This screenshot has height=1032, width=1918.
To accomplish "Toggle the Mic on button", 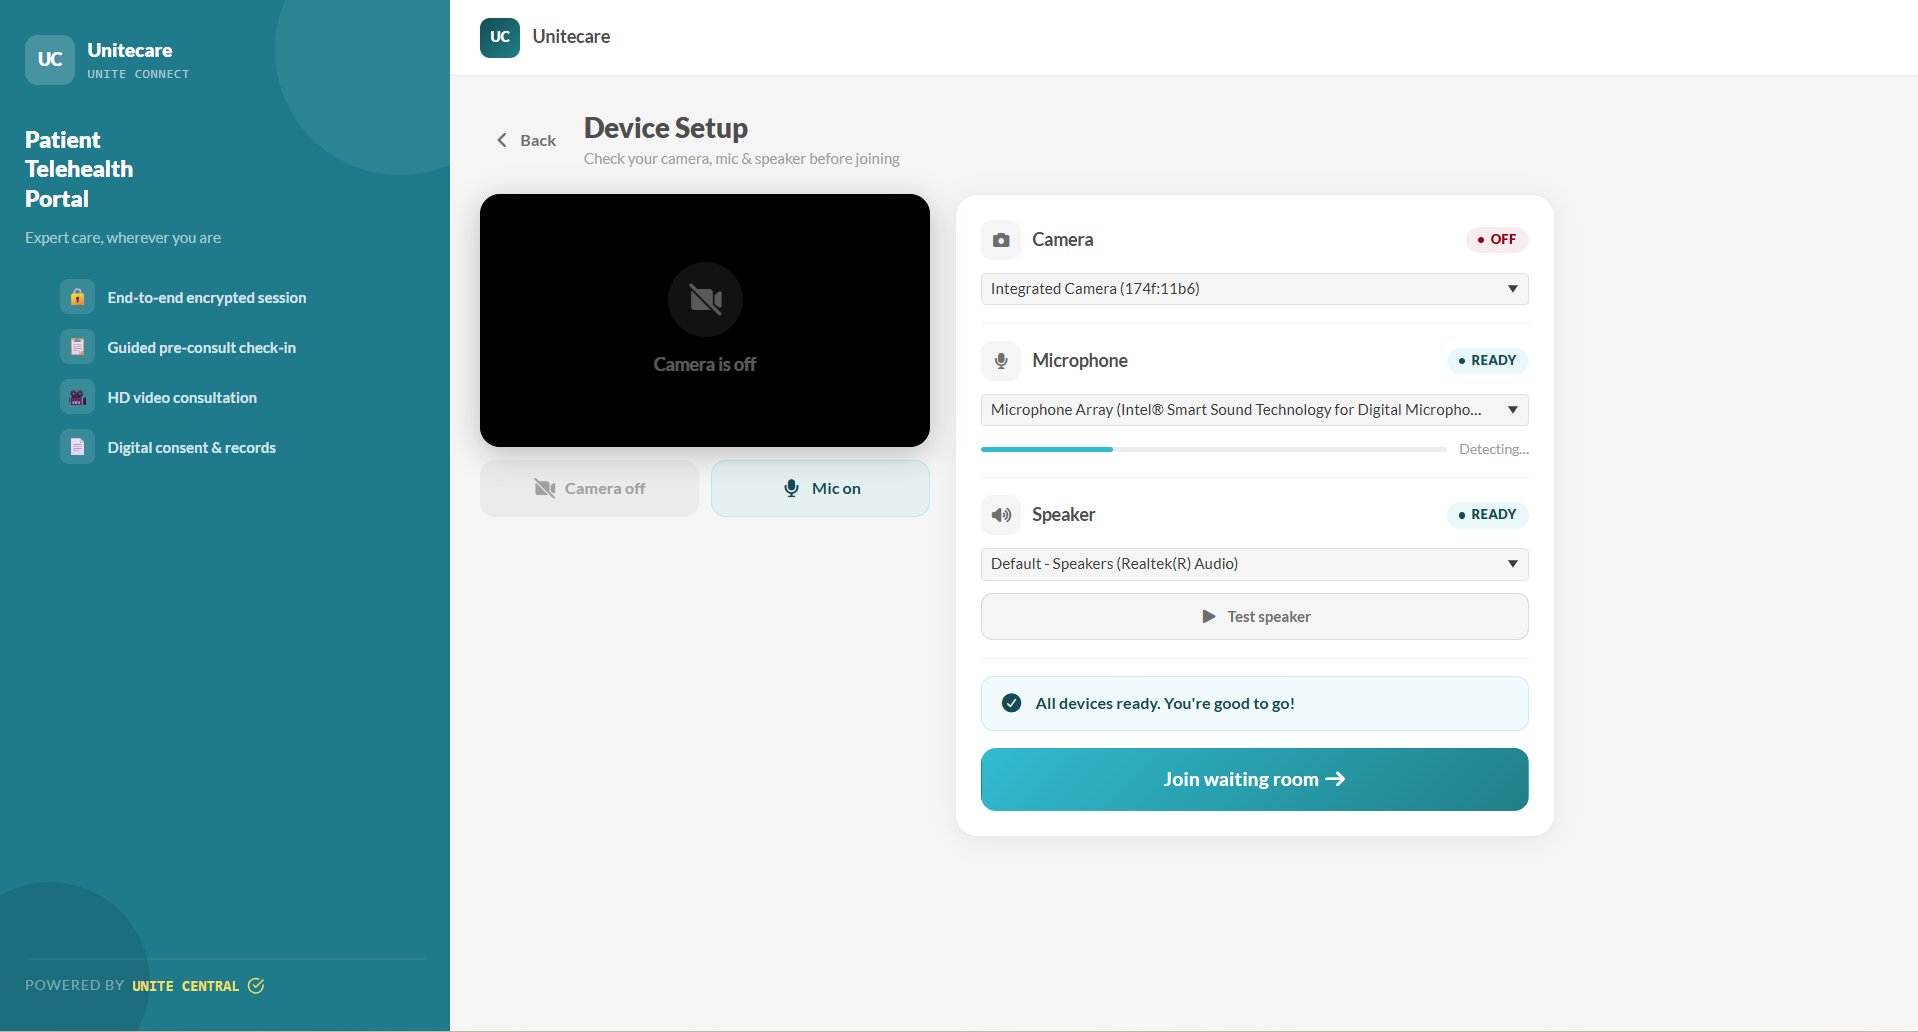I will (x=820, y=488).
